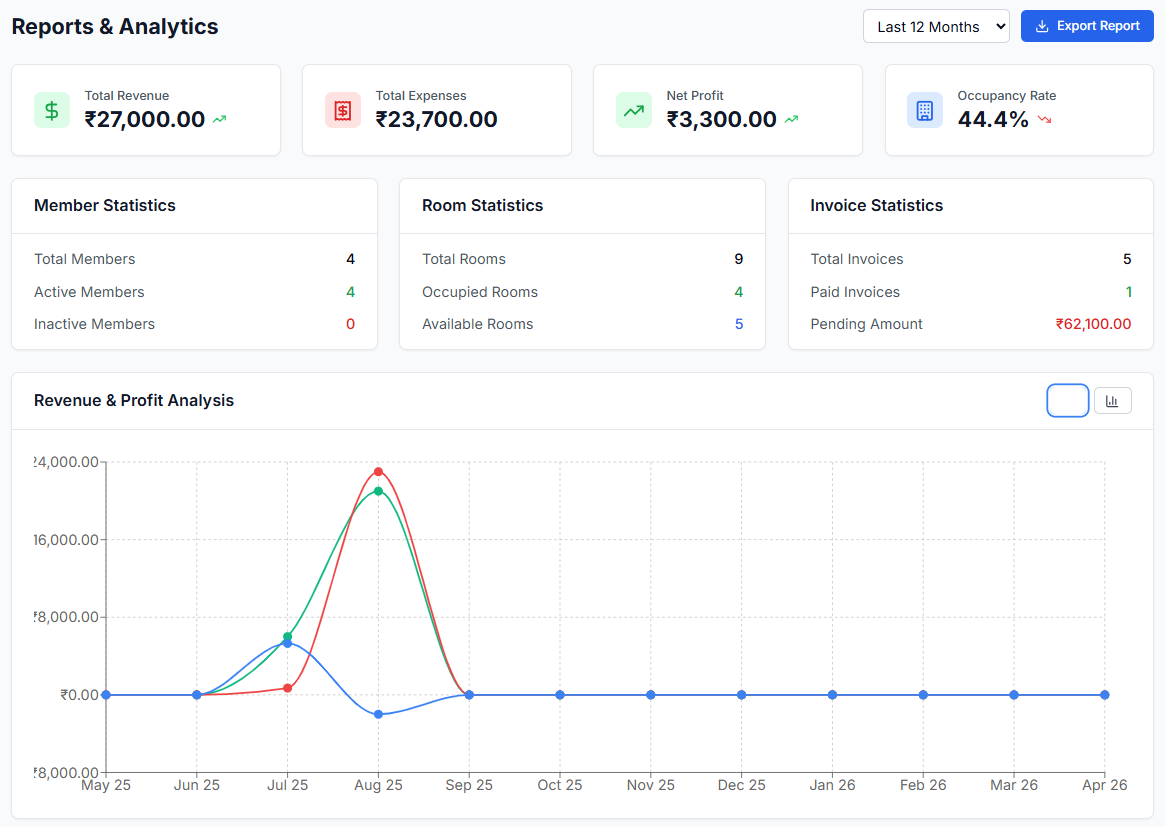Click the red downward trend arrow beside 44.4%
This screenshot has width=1165, height=827.
1045,119
